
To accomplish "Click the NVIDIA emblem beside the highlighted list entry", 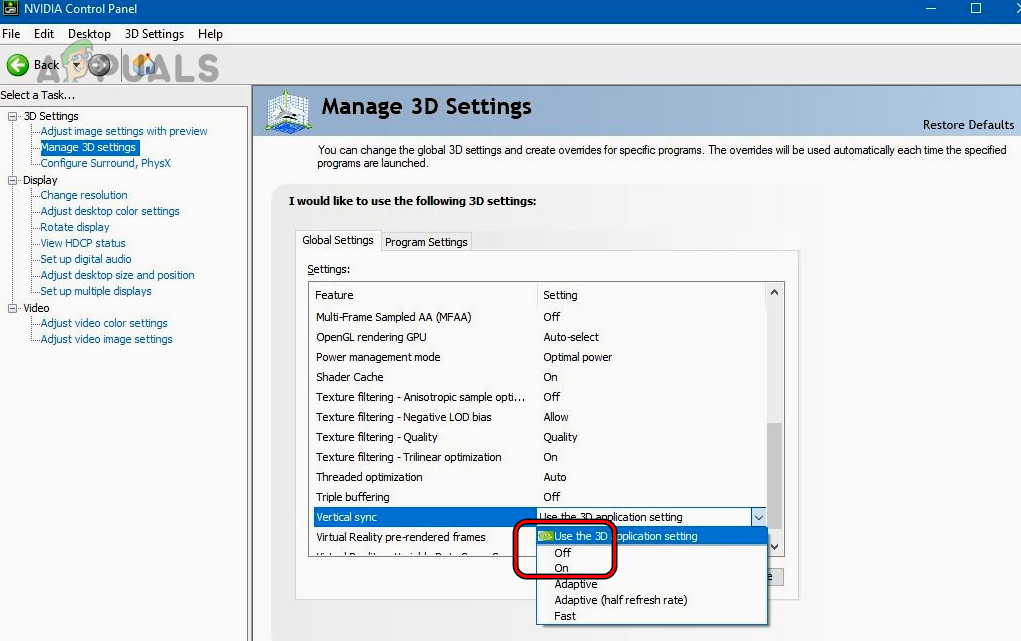I will point(546,536).
